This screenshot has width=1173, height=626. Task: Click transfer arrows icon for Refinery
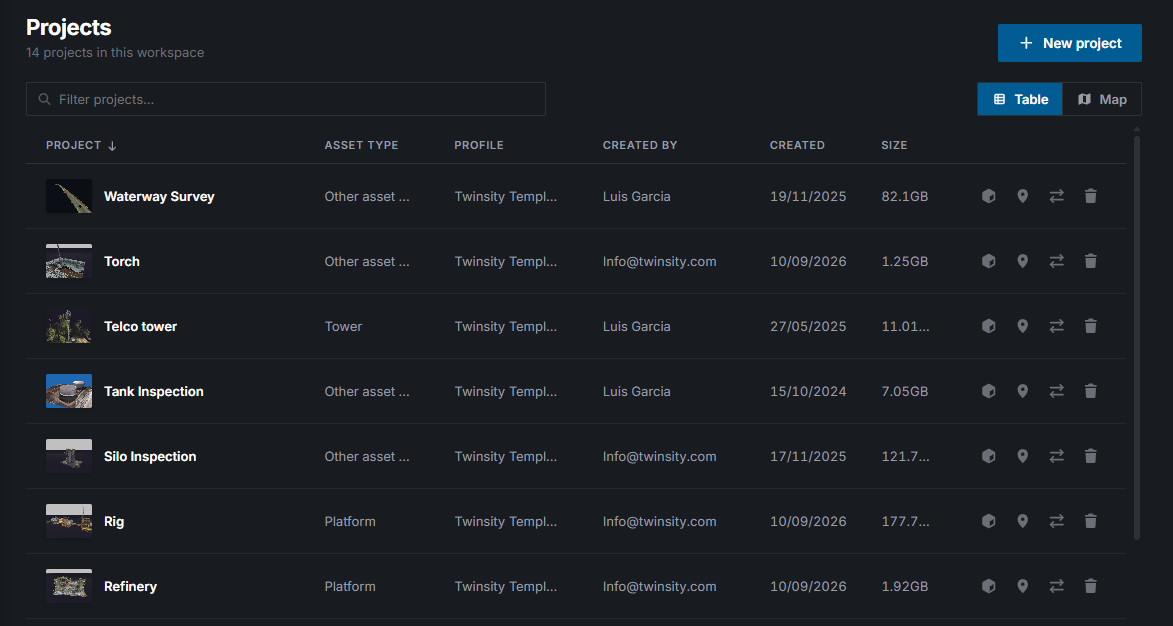(1056, 586)
